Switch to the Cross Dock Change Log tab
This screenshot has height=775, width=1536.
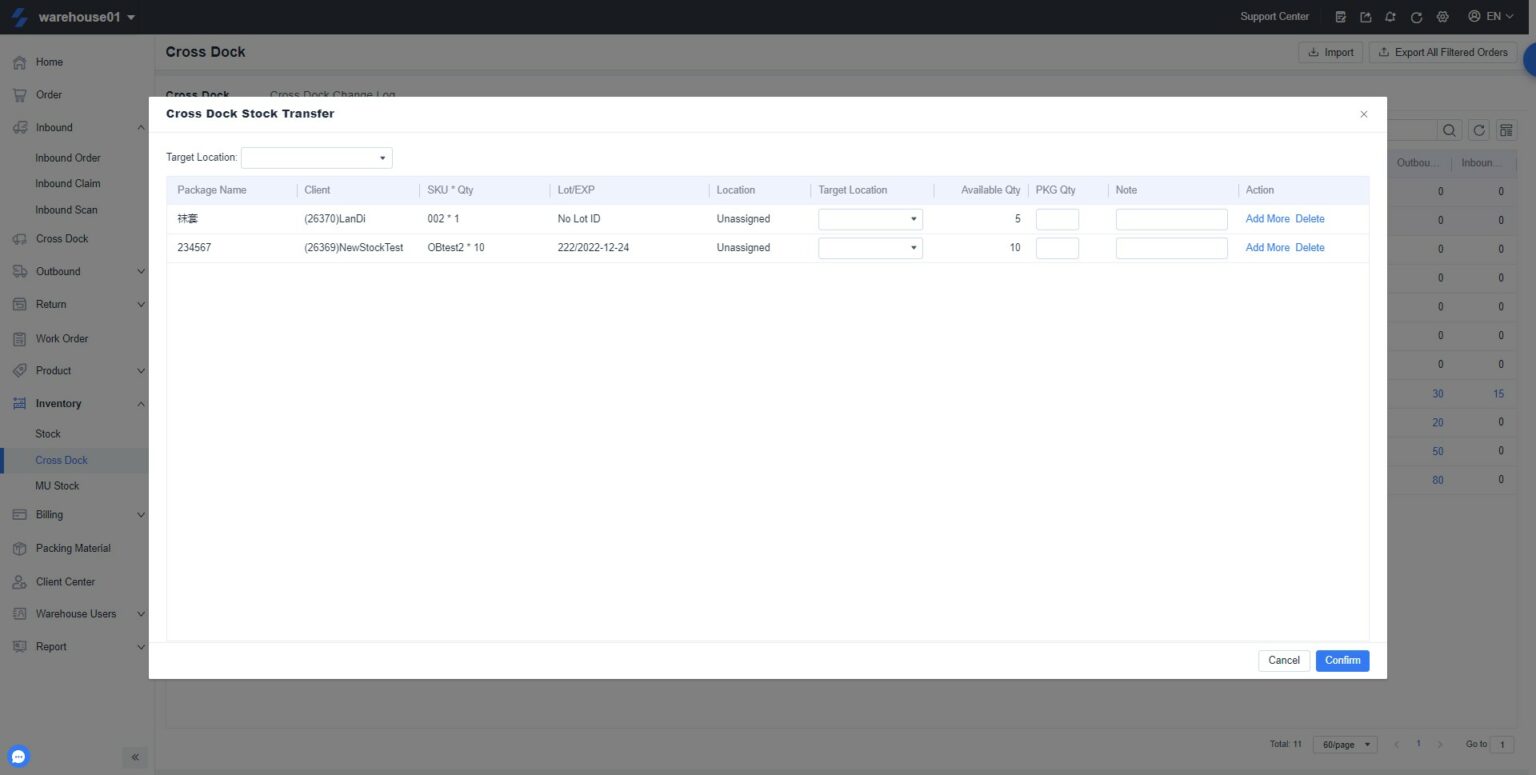click(x=333, y=94)
